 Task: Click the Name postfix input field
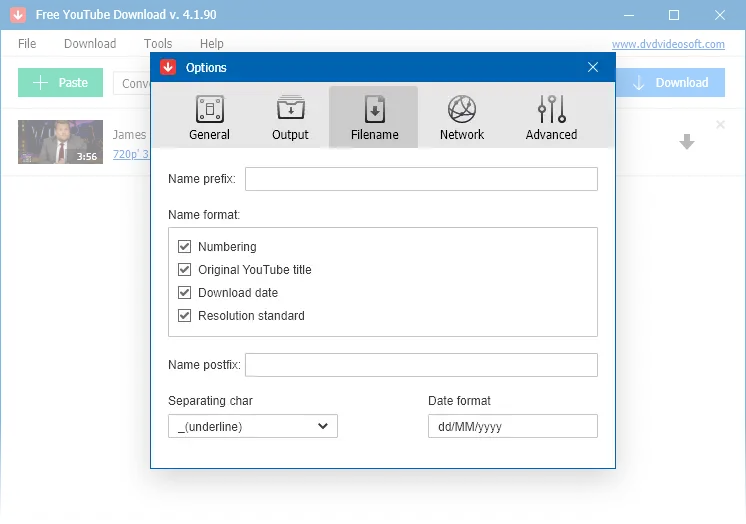pyautogui.click(x=421, y=365)
